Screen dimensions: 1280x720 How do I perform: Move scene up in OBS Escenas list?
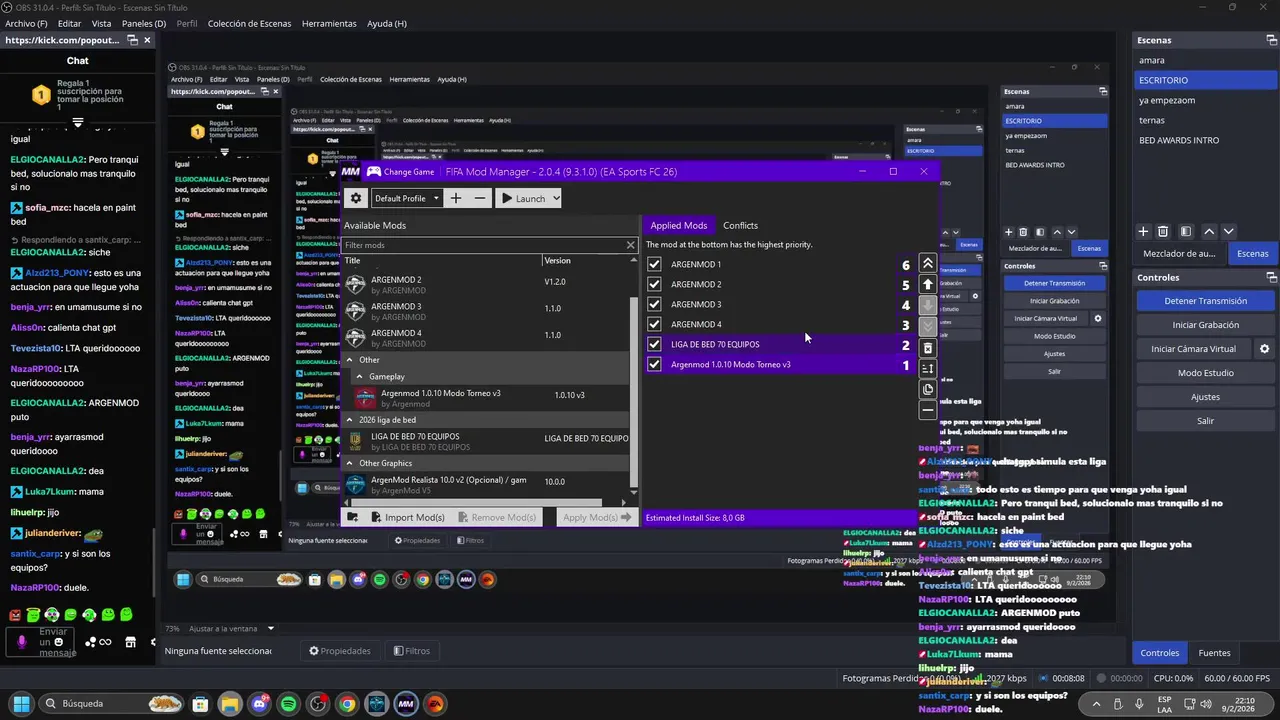(1209, 231)
